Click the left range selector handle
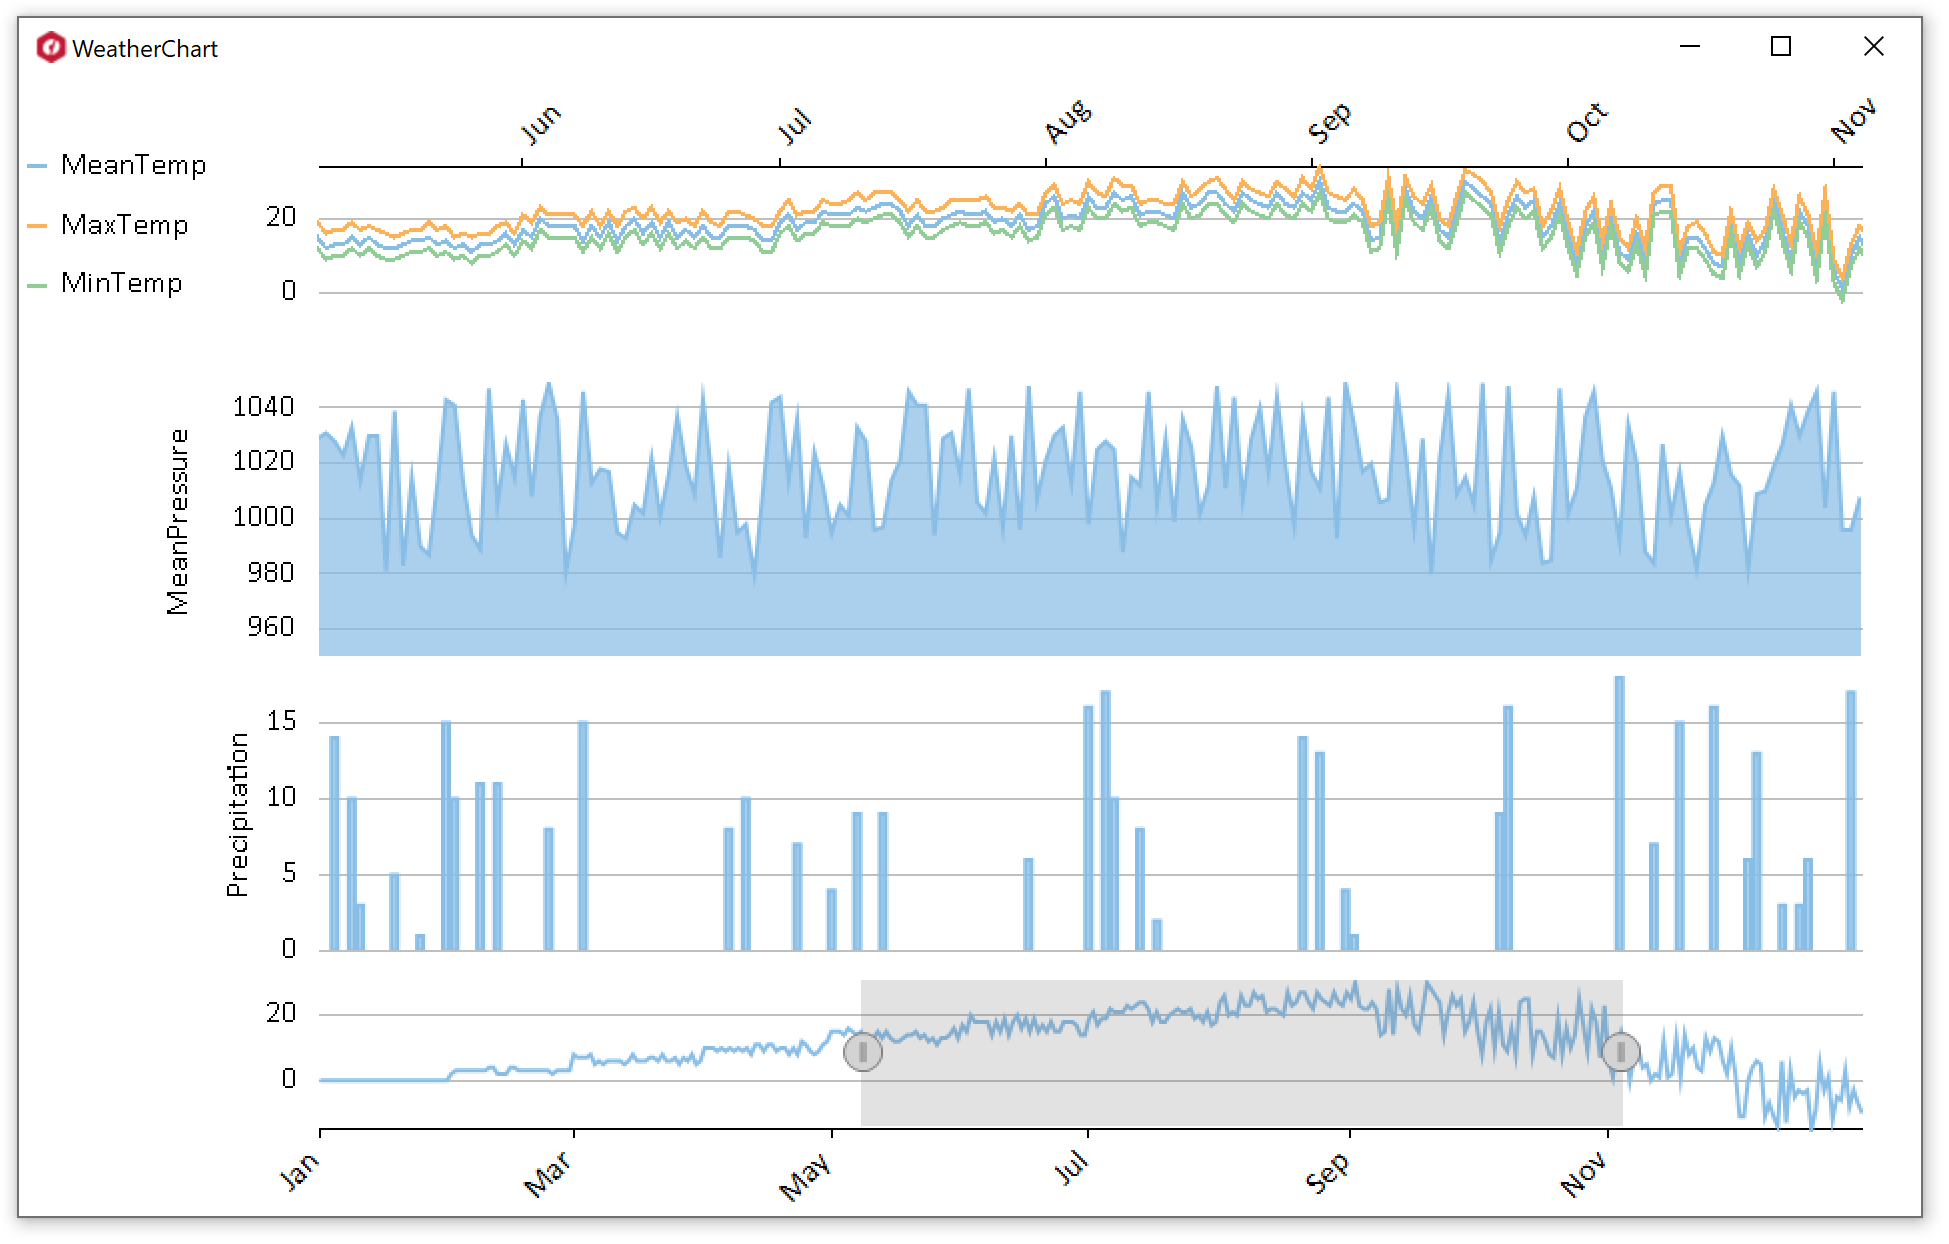This screenshot has width=1949, height=1244. pyautogui.click(x=862, y=1052)
